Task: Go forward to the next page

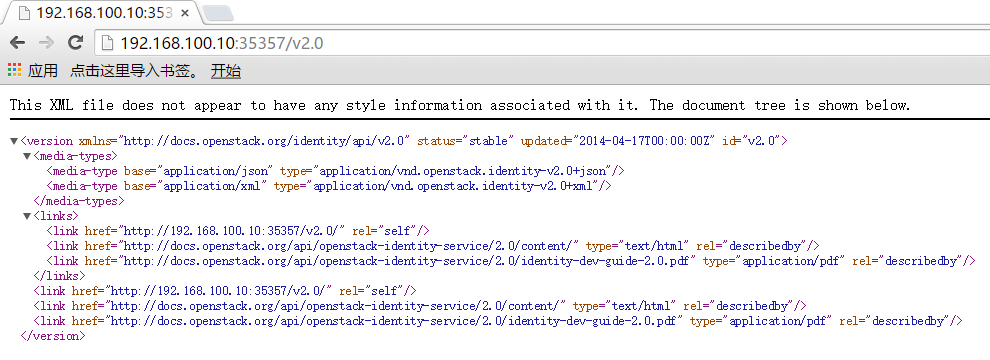Action: pyautogui.click(x=46, y=43)
